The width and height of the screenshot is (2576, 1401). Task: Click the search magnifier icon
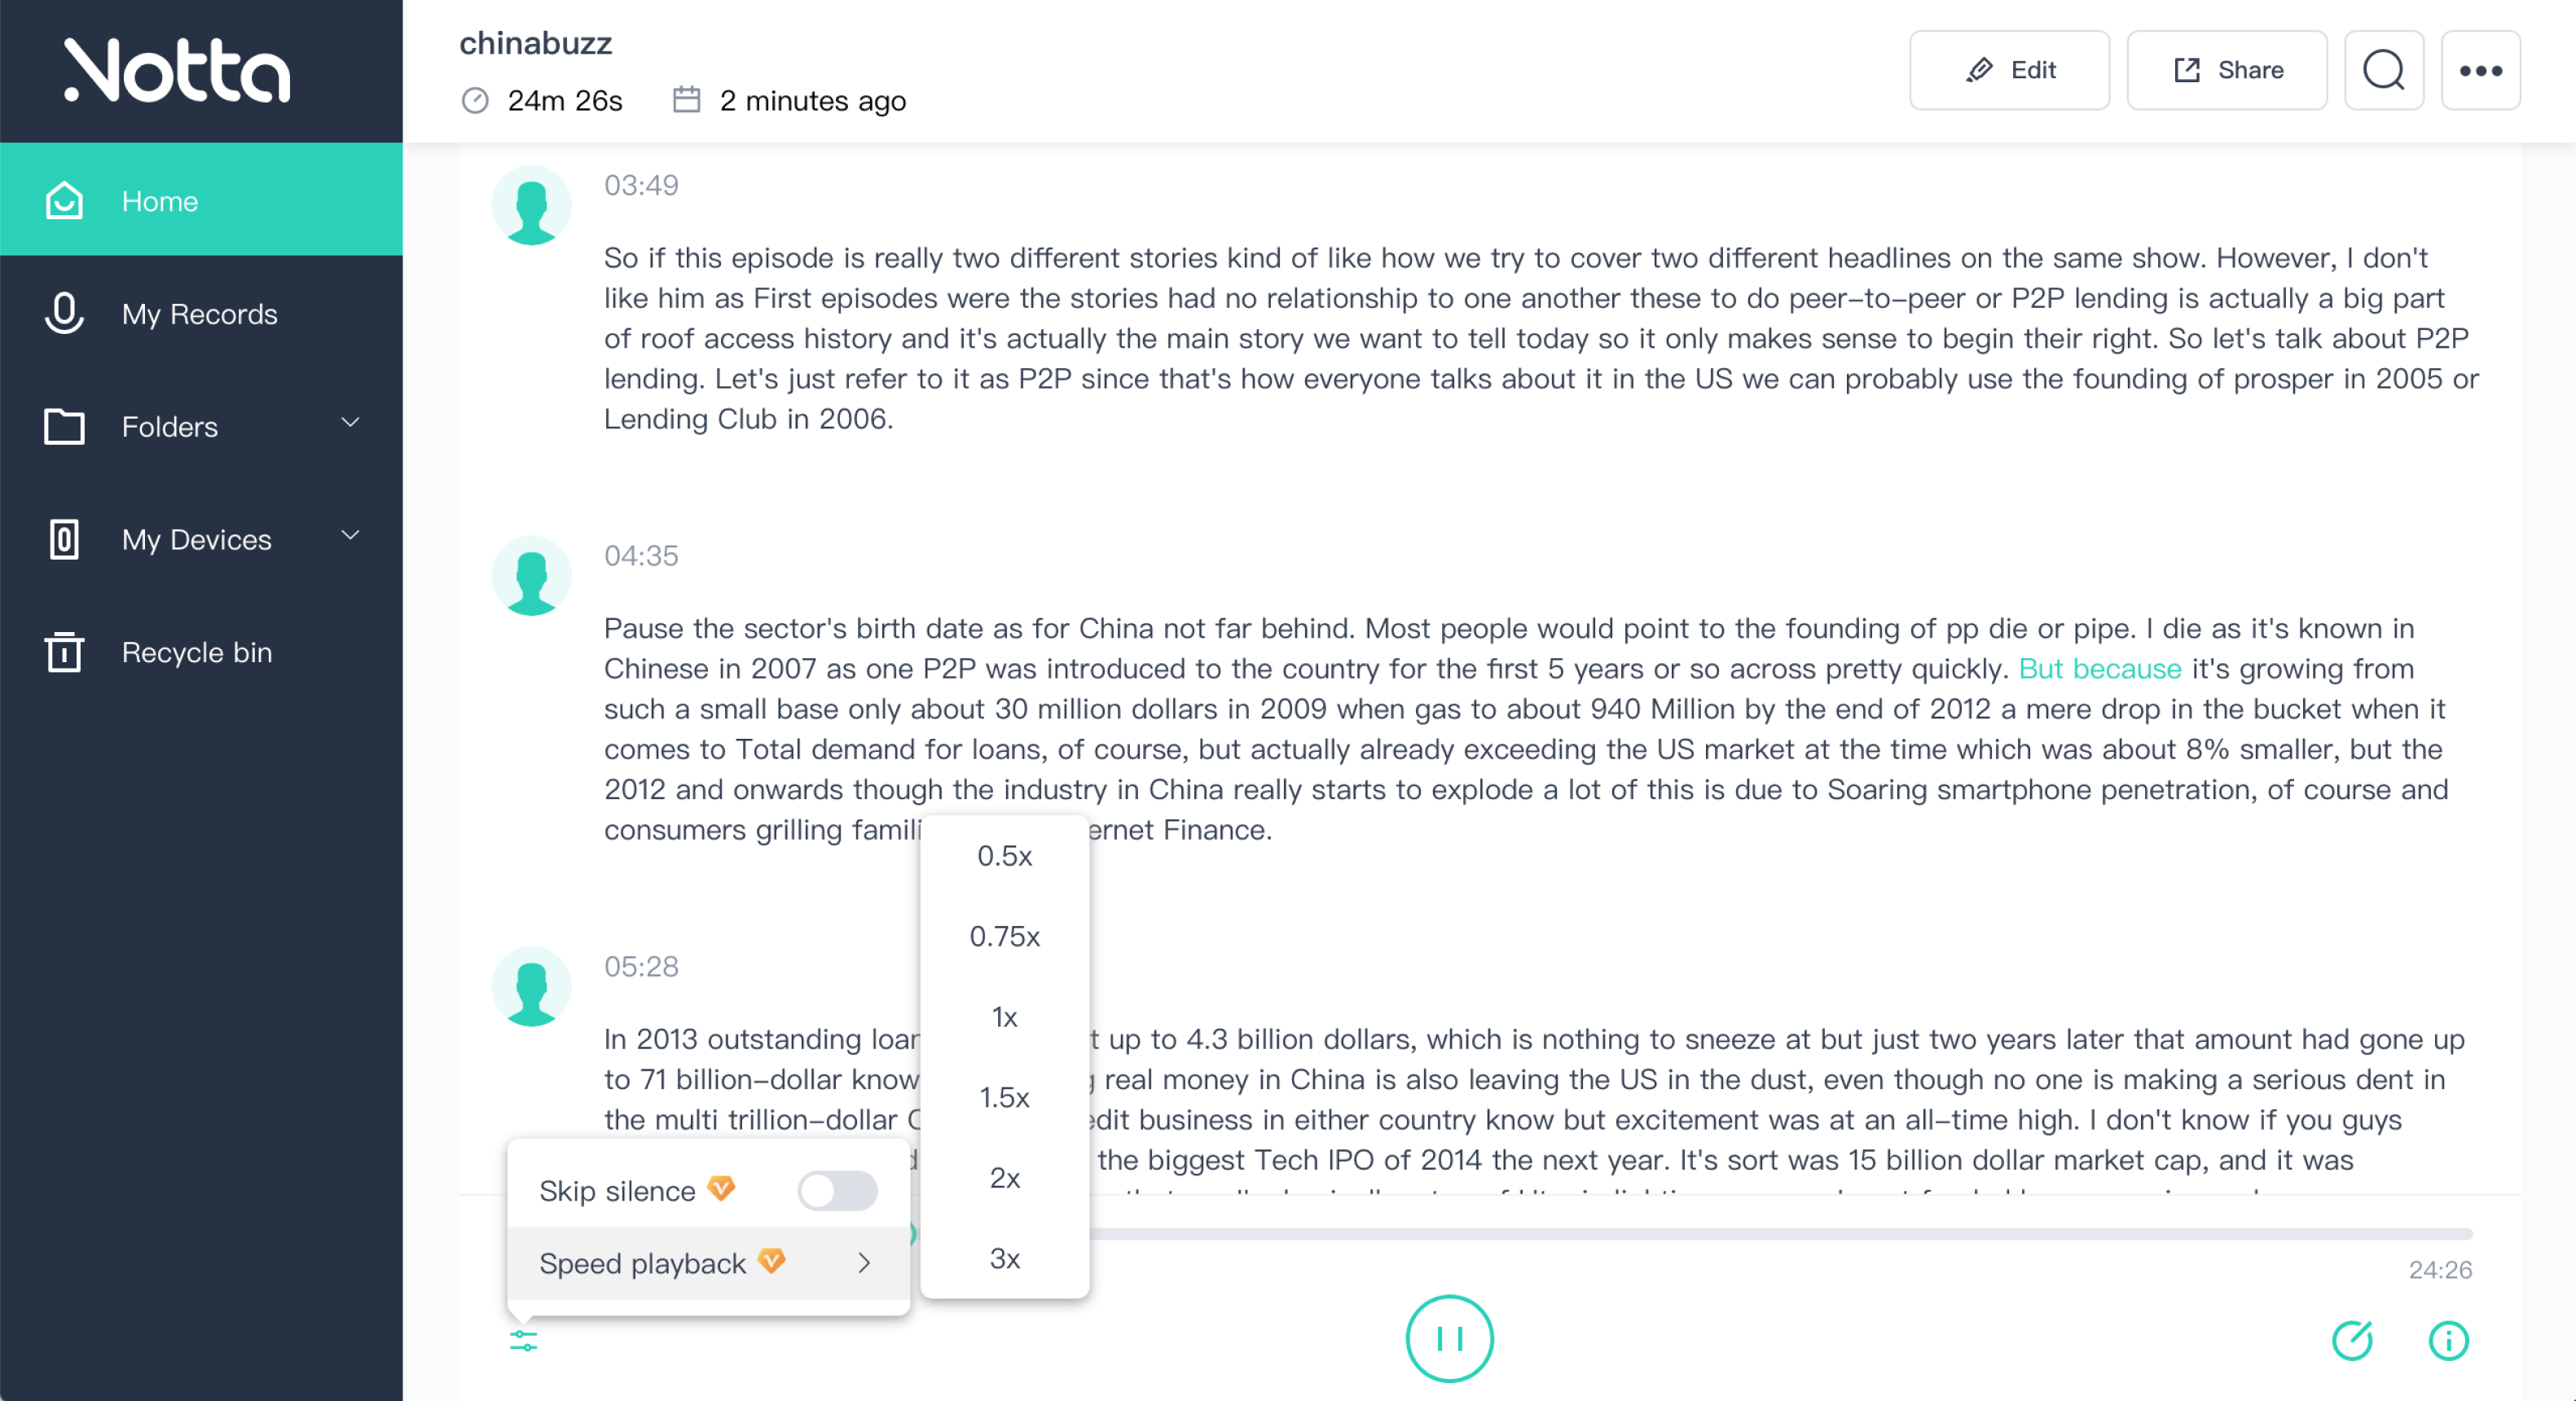tap(2383, 70)
